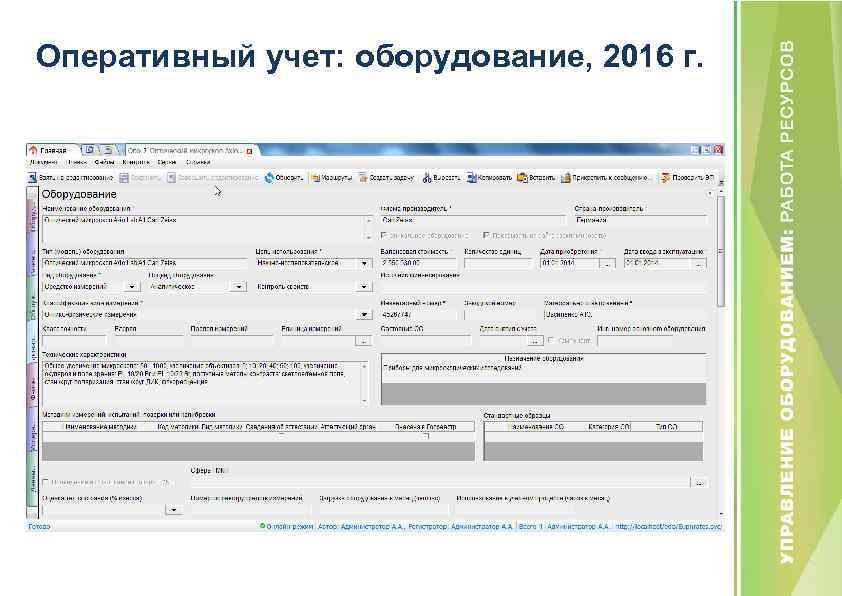Click the disabled 'Сохранить' floppy icon
The height and width of the screenshot is (596, 842).
coord(124,178)
